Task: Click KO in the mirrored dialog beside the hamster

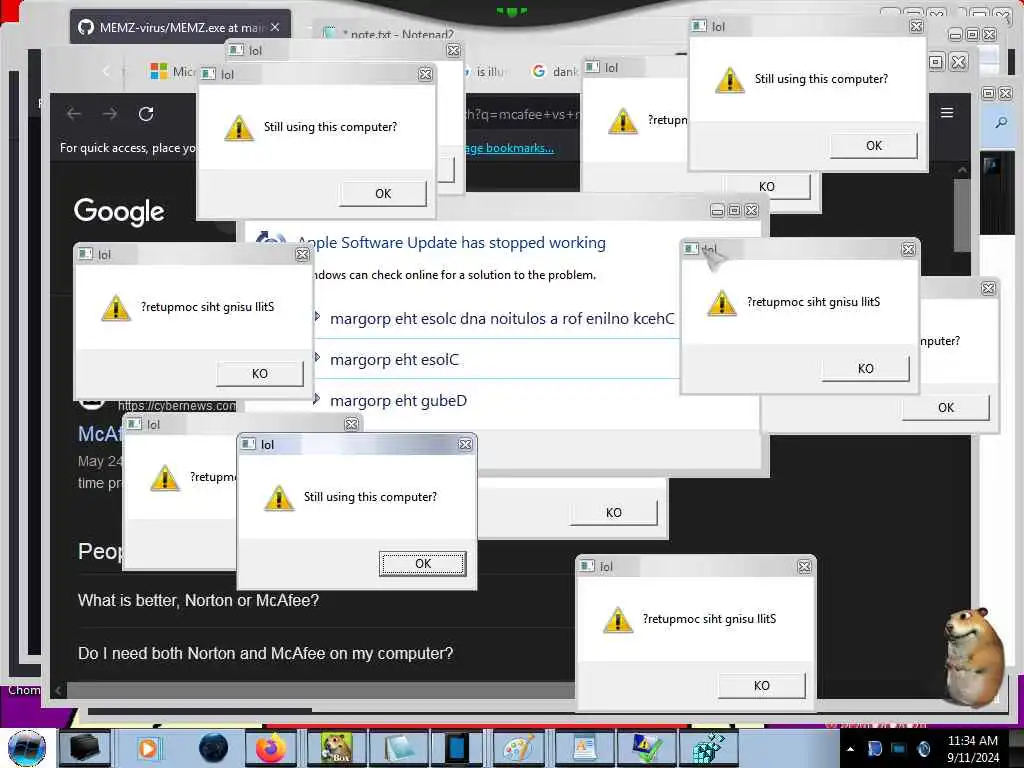Action: (761, 686)
